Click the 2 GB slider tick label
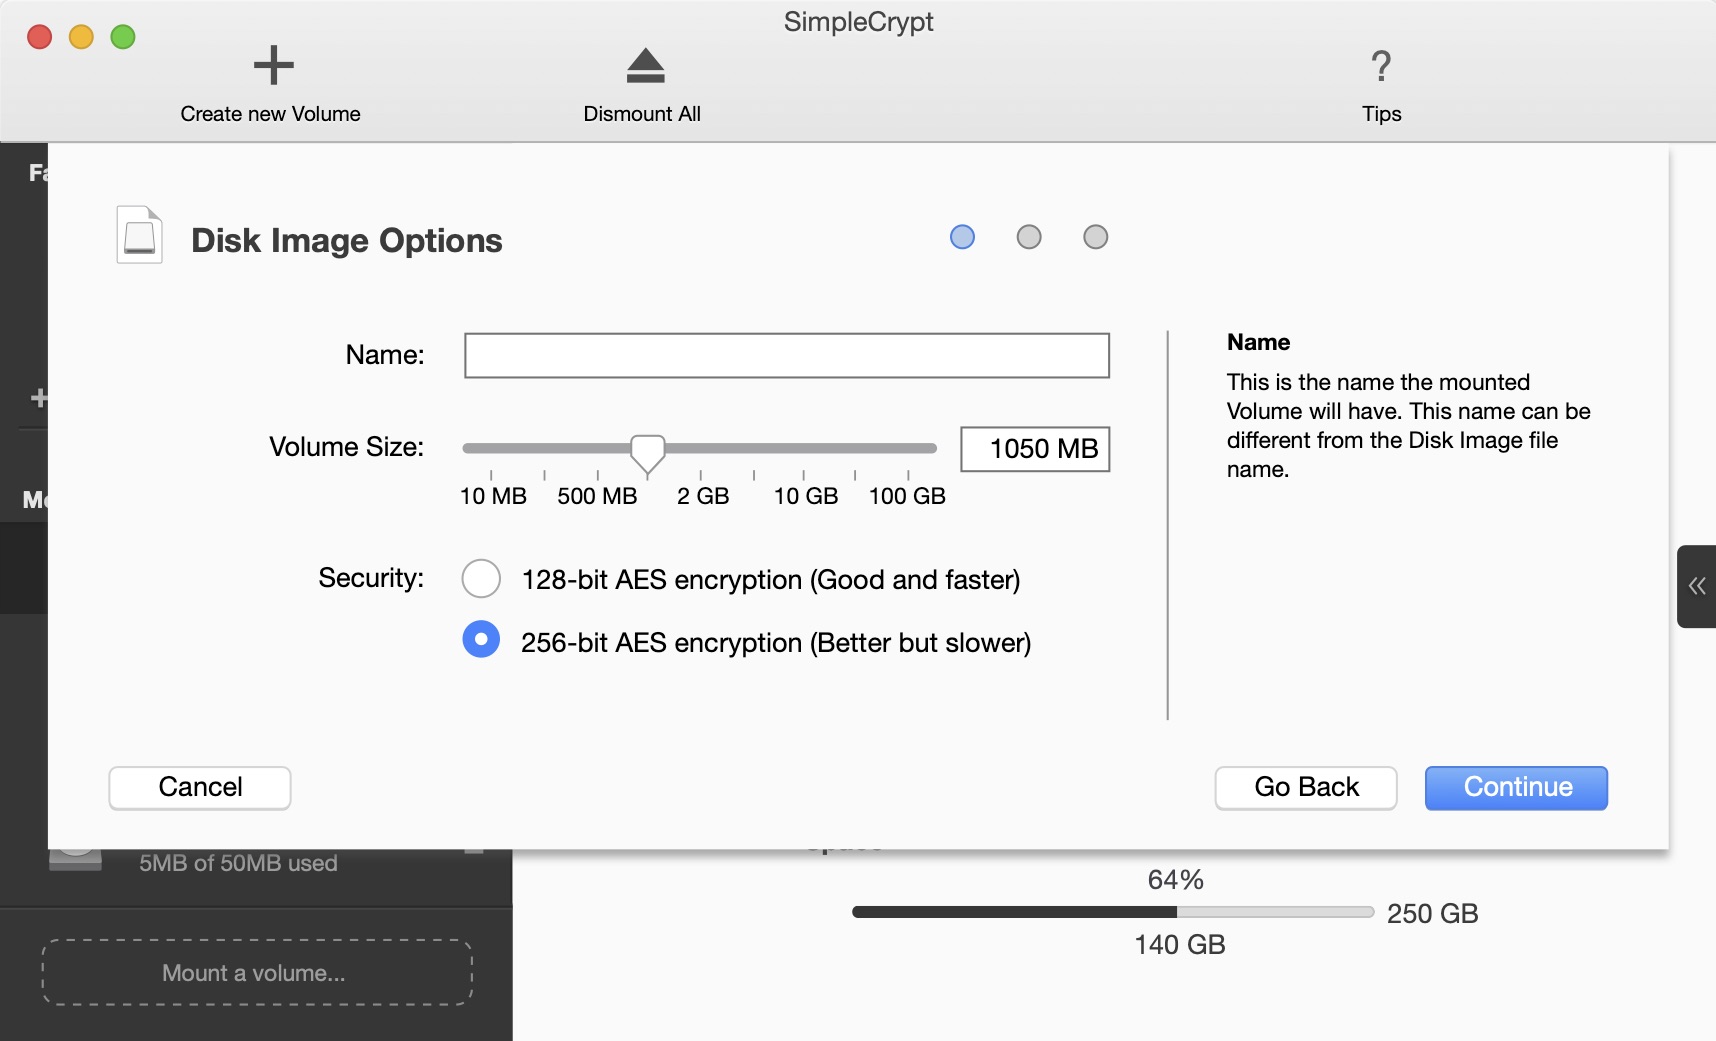The image size is (1716, 1041). point(703,496)
